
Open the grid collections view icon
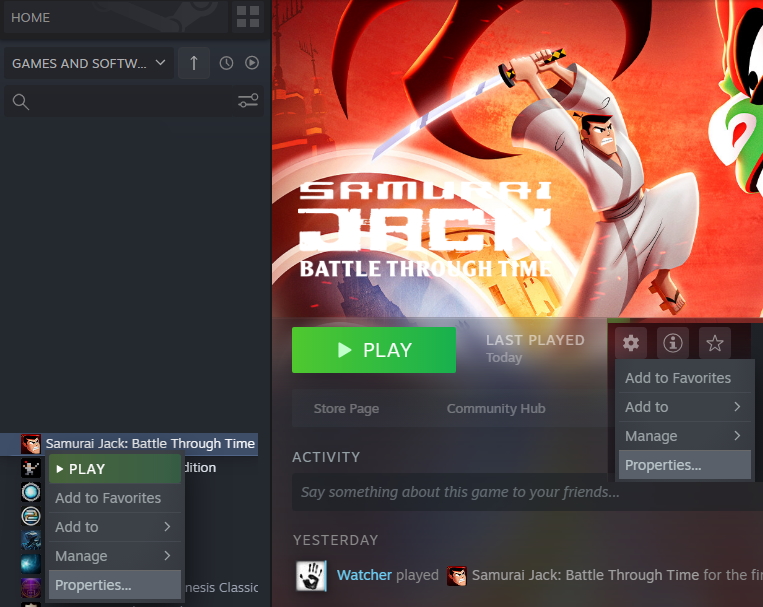(248, 17)
